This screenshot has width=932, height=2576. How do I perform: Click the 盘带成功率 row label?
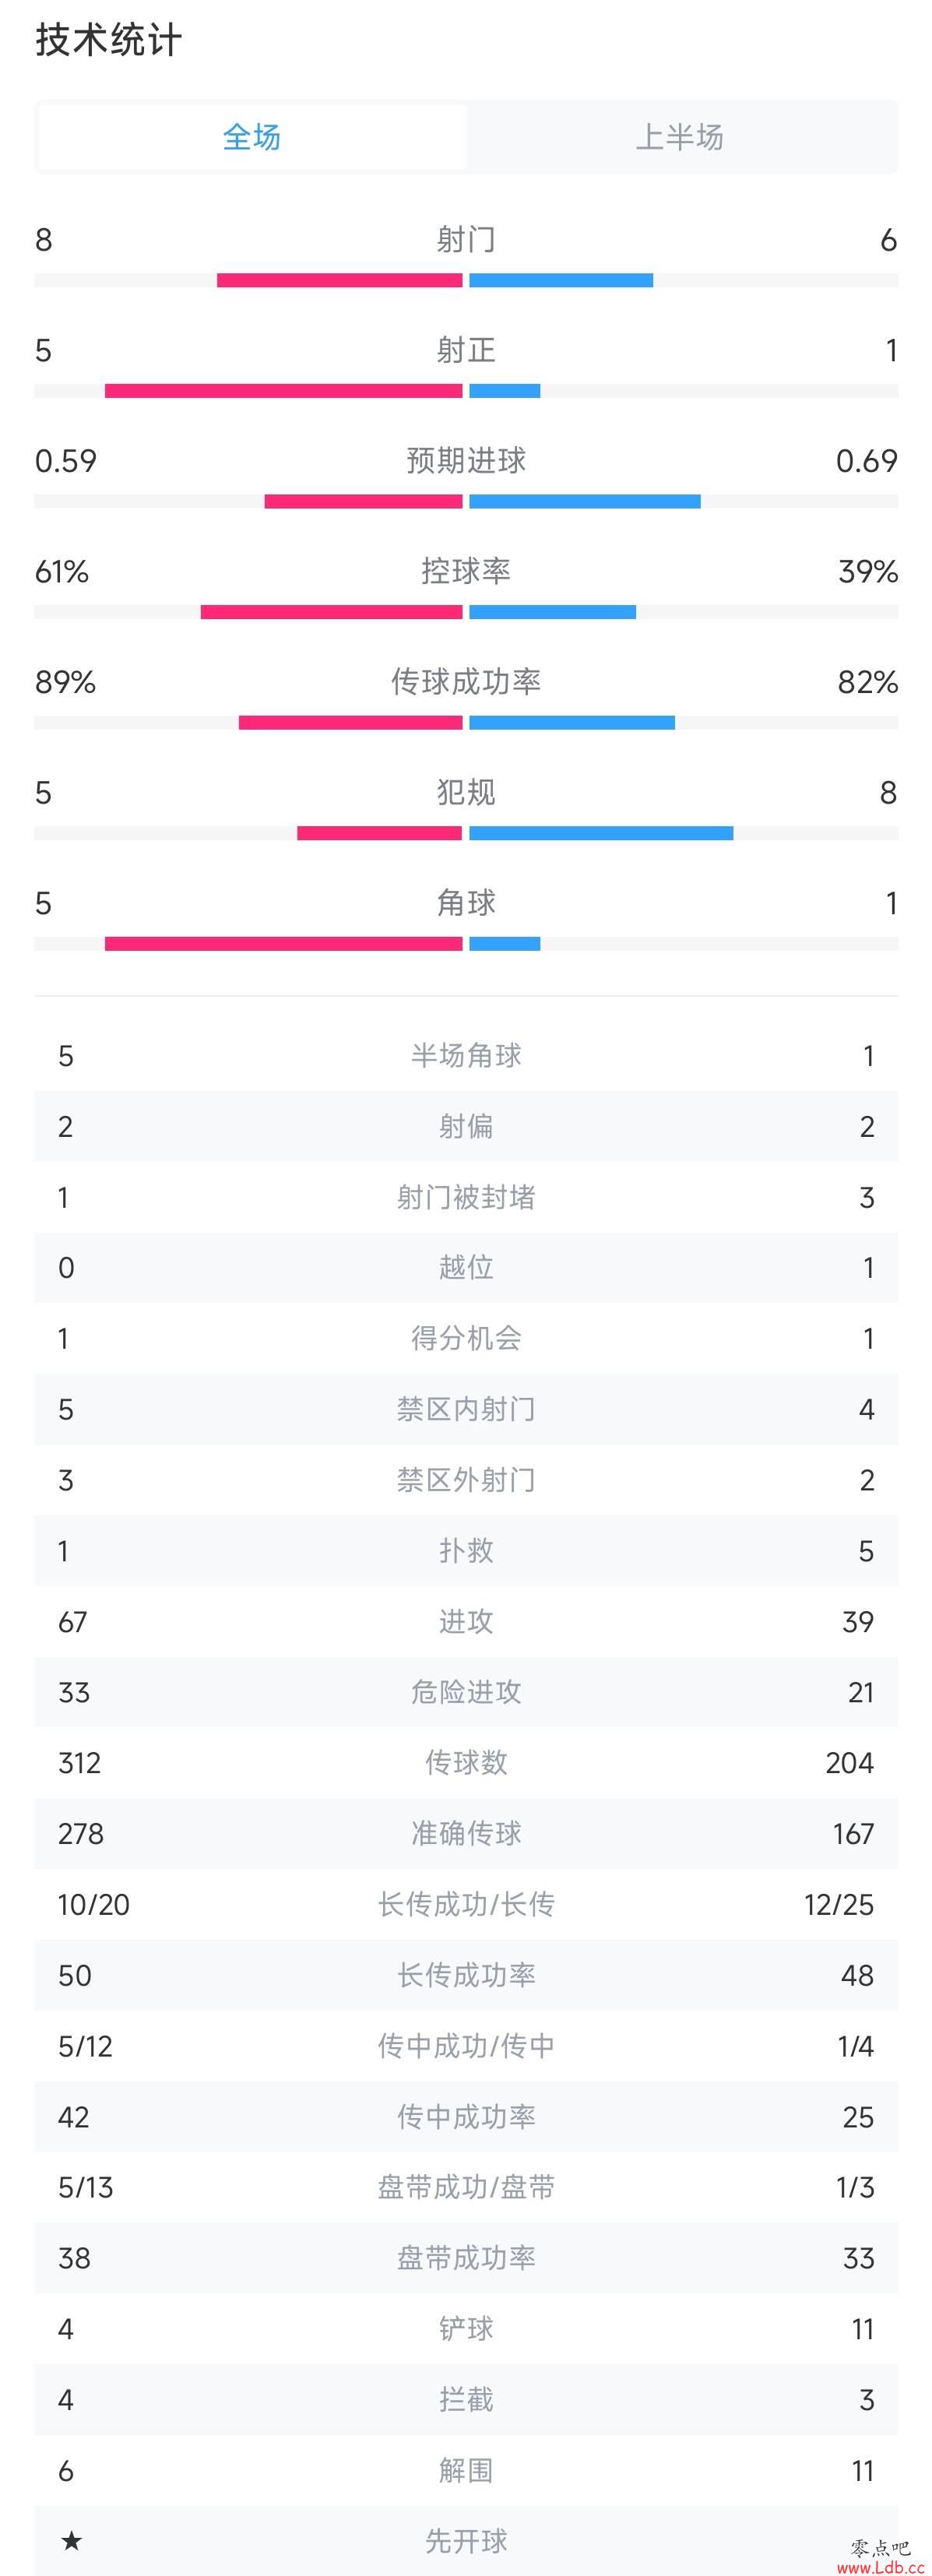(x=466, y=2258)
